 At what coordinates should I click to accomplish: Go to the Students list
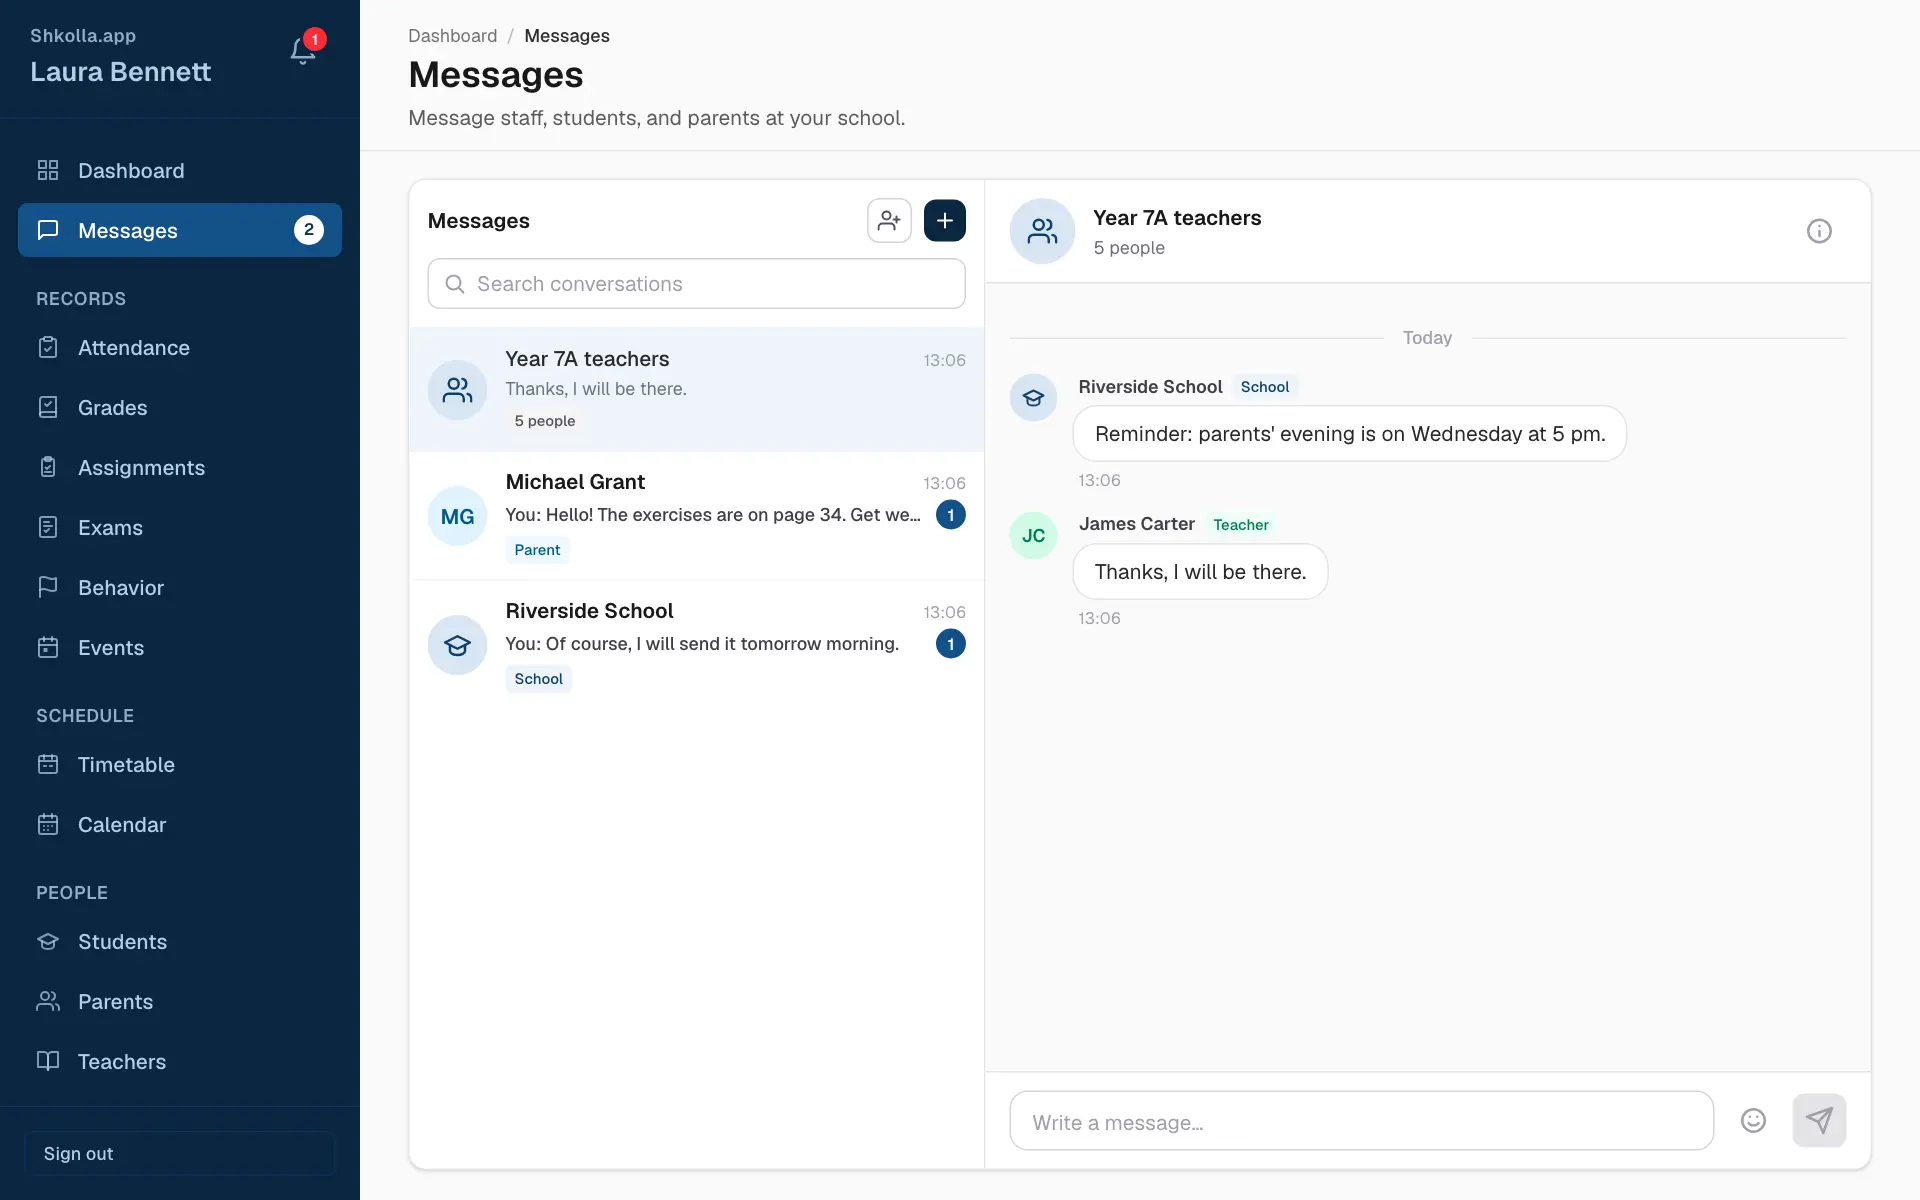180,942
